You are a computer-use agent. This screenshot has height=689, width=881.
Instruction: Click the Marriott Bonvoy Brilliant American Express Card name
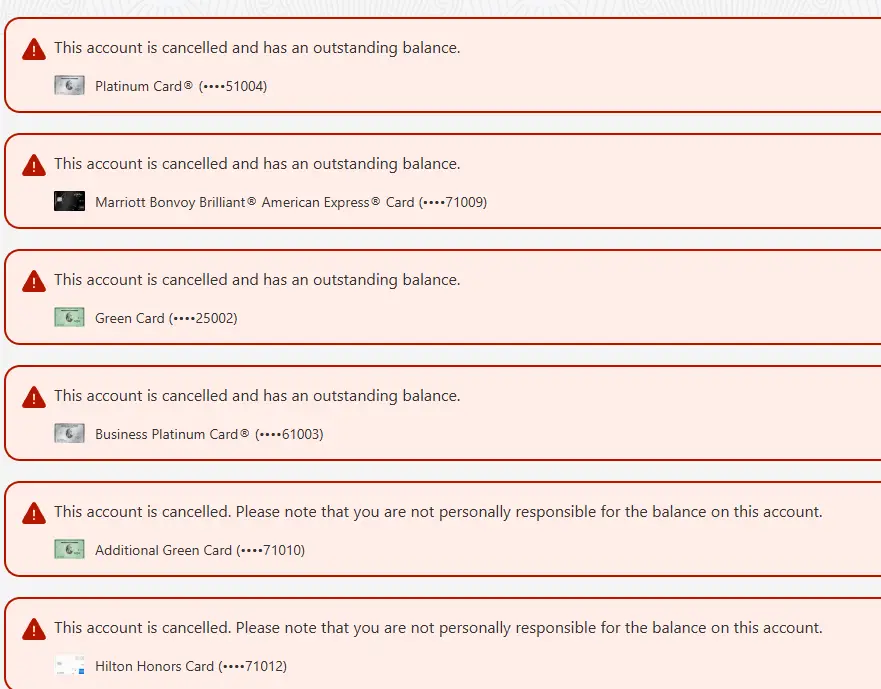point(291,203)
